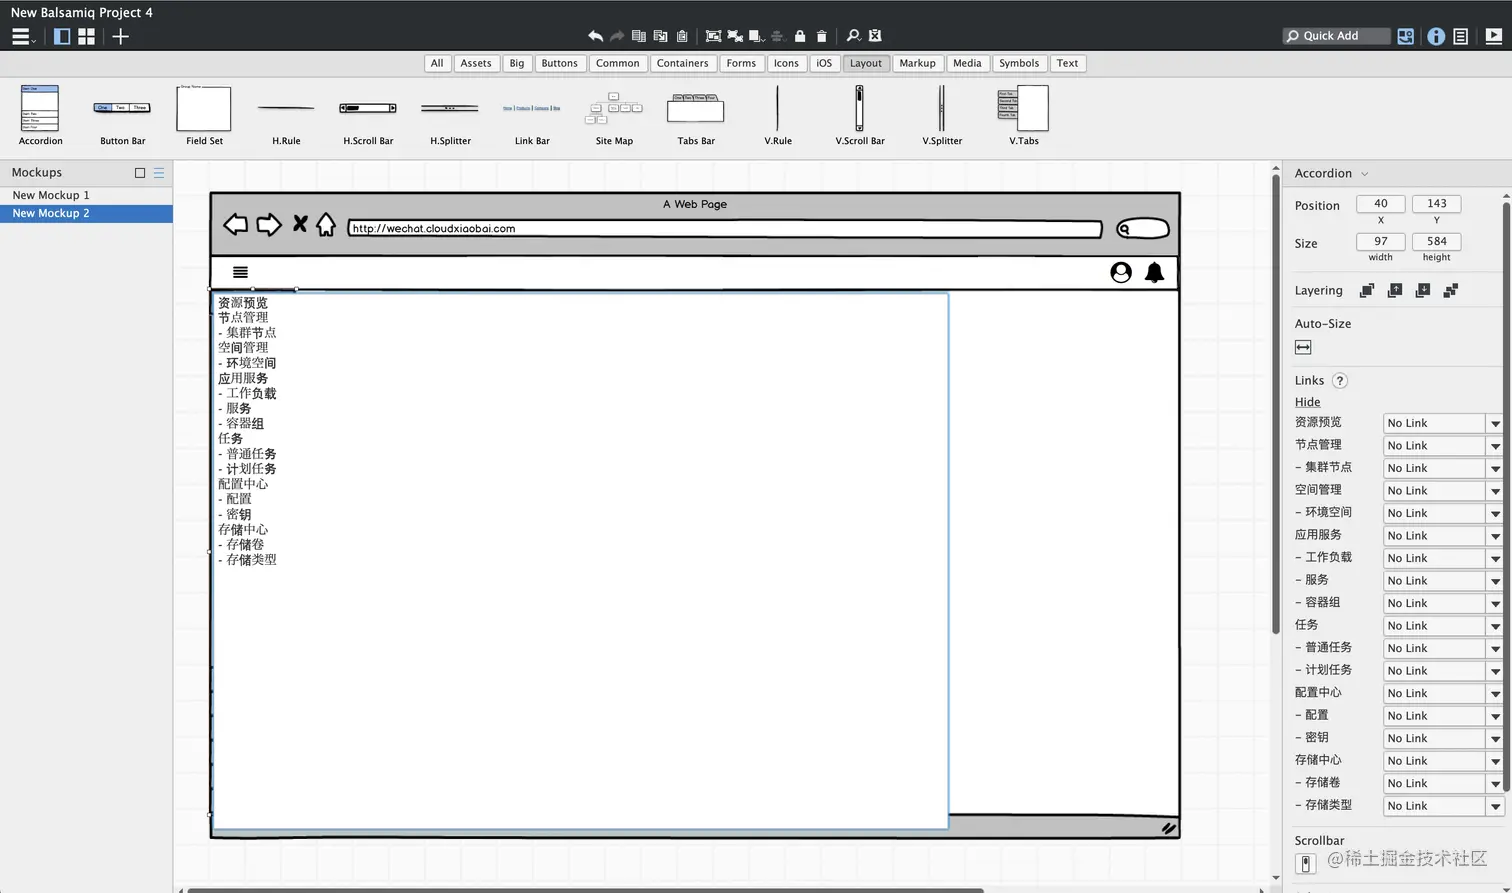This screenshot has height=893, width=1512.
Task: Open the zoom magnifier tool
Action: pyautogui.click(x=853, y=36)
